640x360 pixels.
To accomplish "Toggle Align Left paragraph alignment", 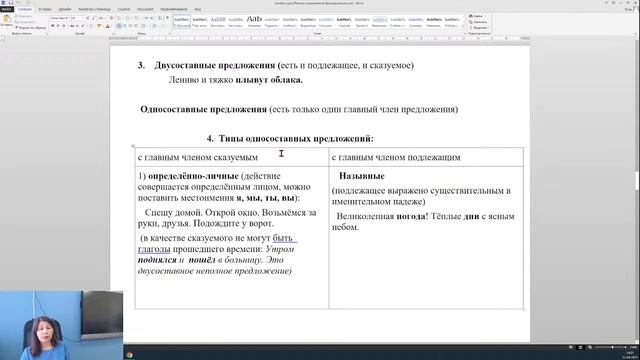I will [119, 26].
